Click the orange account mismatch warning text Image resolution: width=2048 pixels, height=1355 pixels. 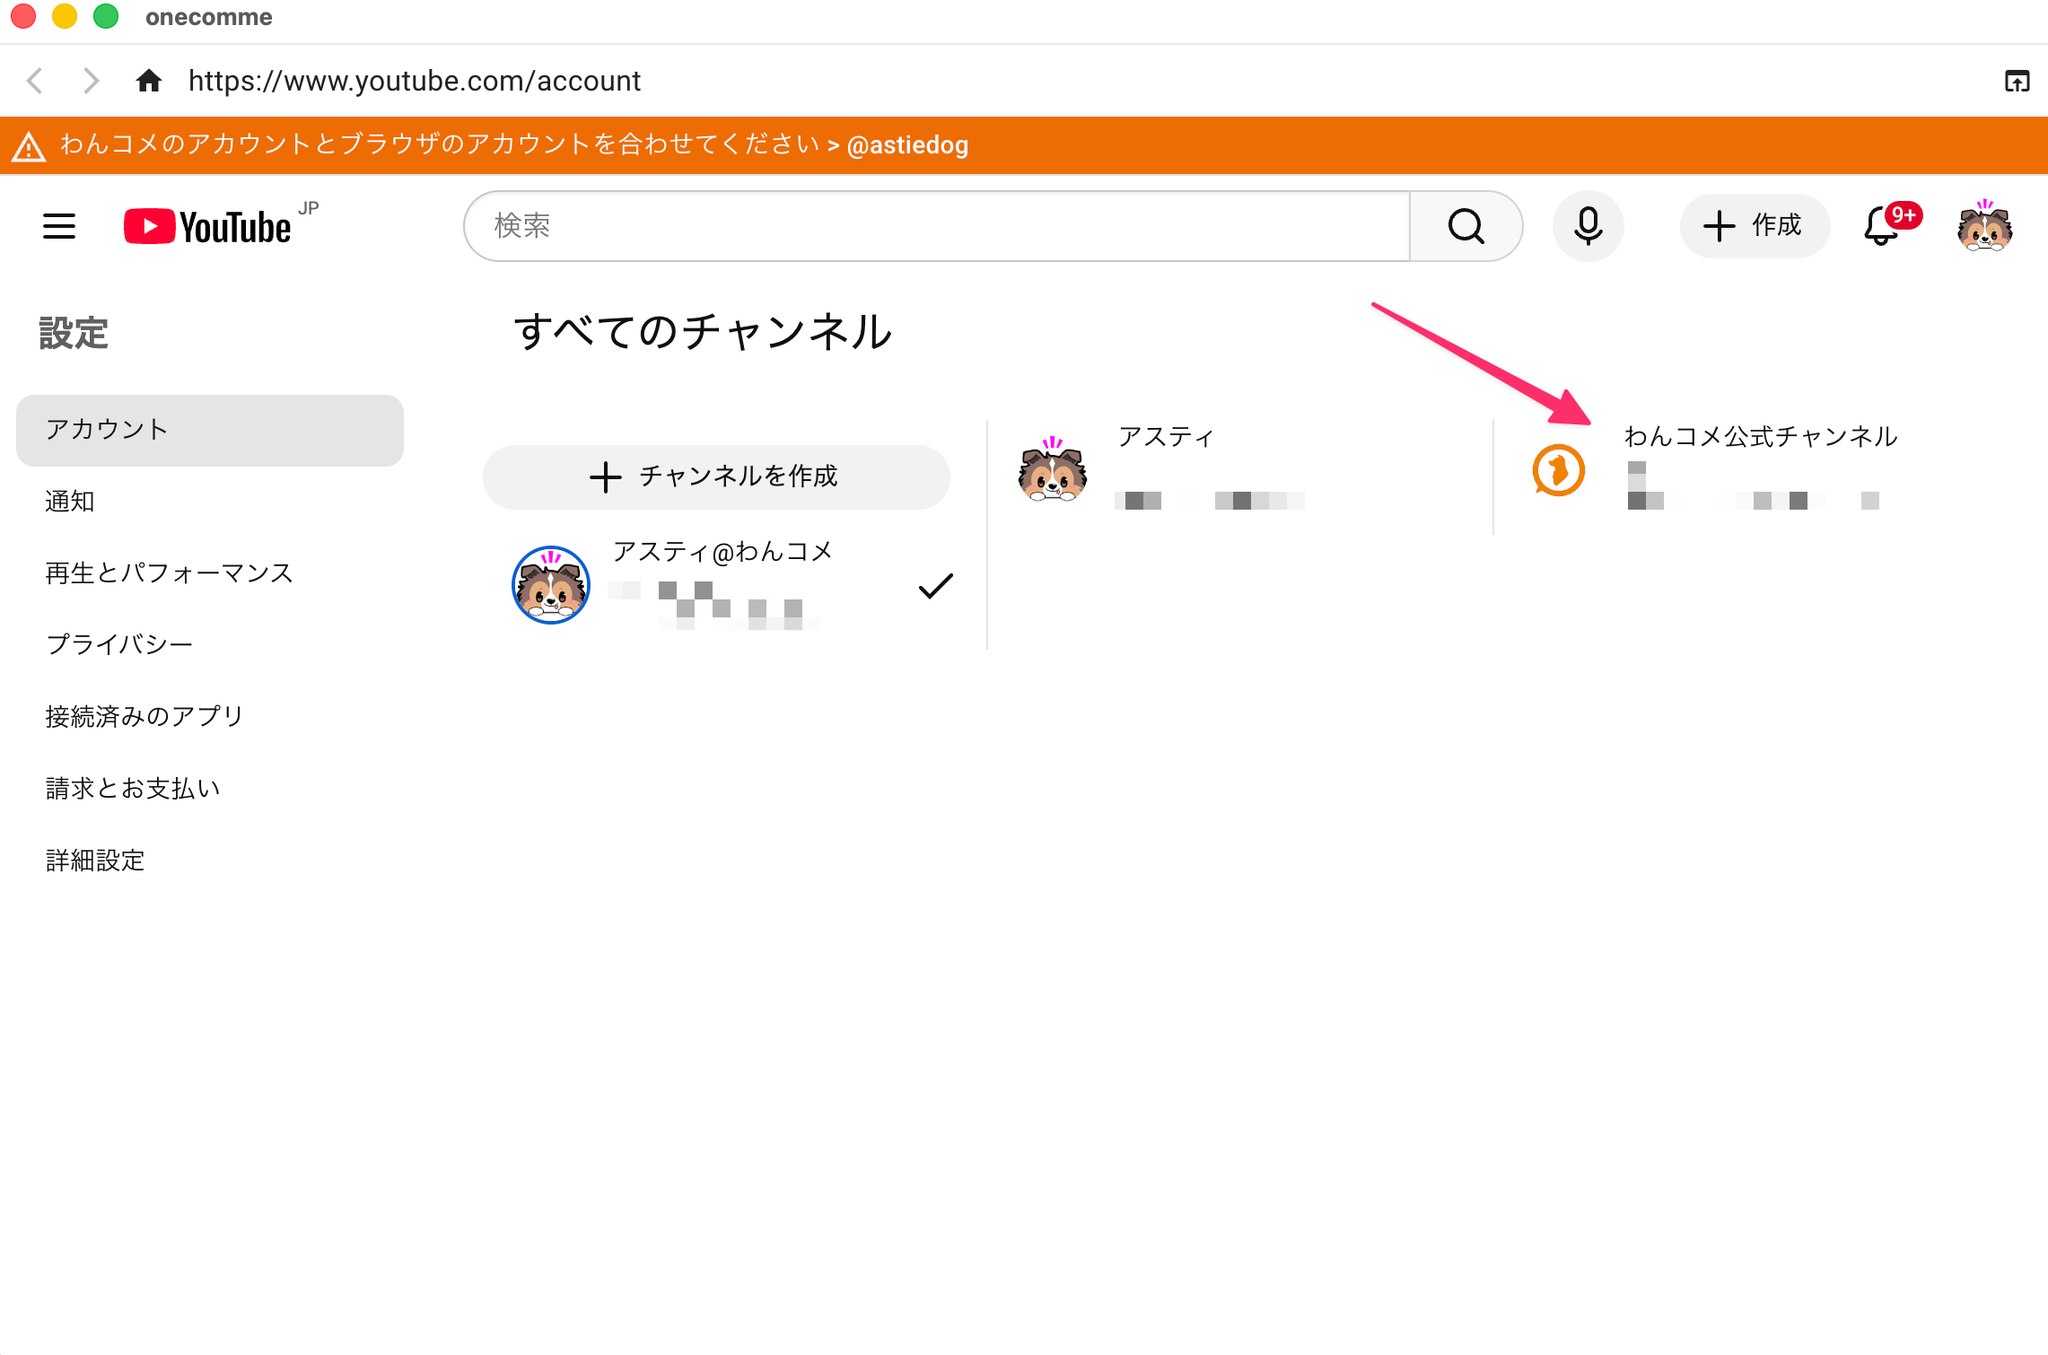coord(440,146)
